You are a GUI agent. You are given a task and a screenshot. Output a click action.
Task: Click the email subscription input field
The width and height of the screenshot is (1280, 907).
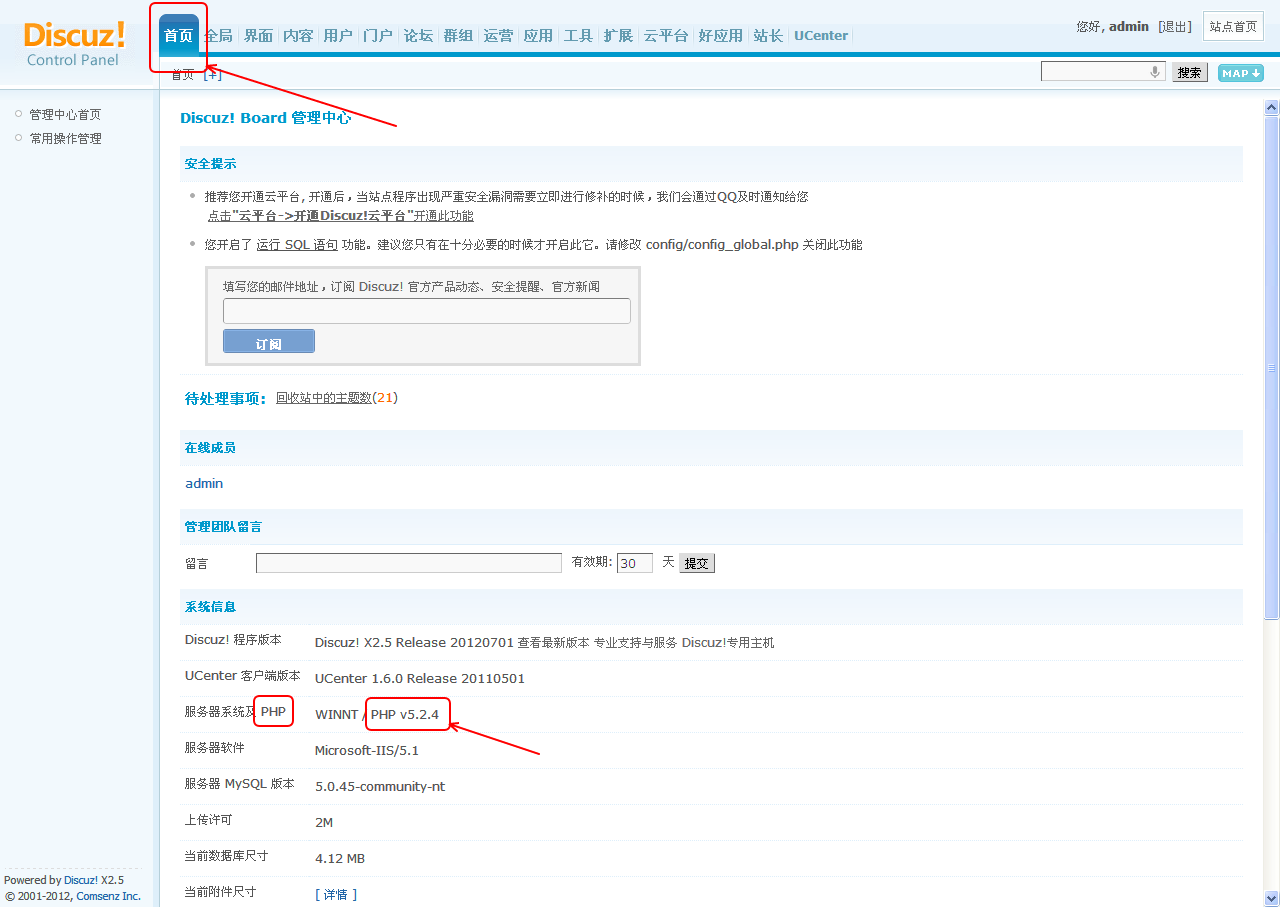[426, 310]
